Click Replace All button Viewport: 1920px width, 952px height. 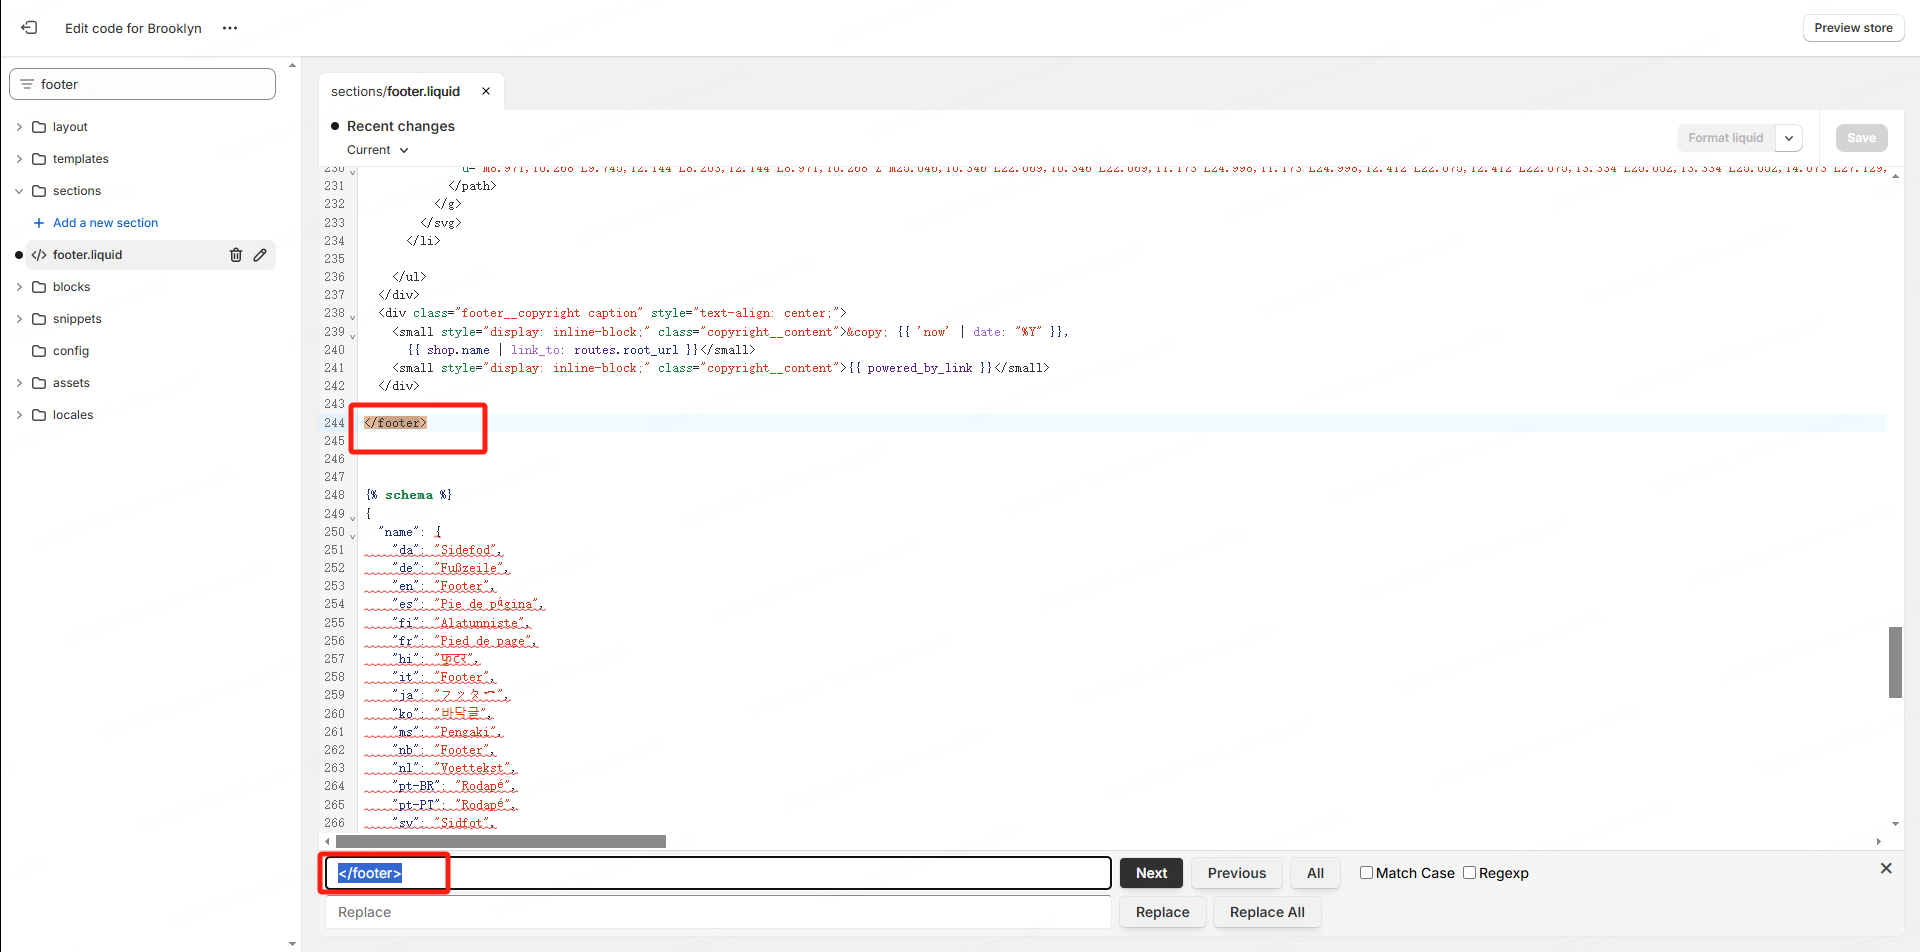[1266, 912]
